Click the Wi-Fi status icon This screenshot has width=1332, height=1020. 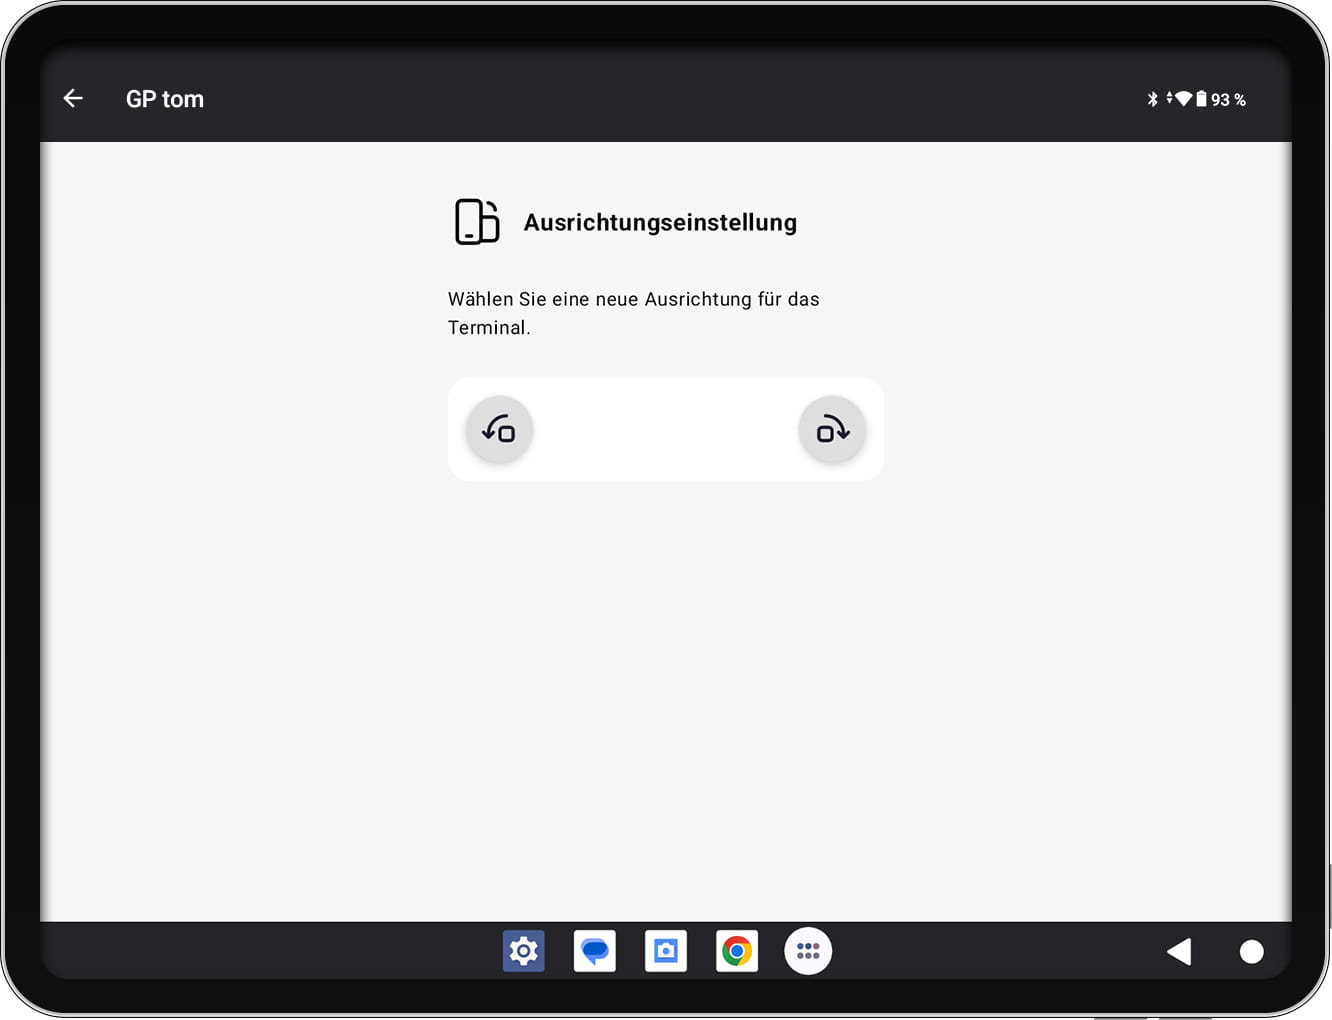(x=1183, y=99)
